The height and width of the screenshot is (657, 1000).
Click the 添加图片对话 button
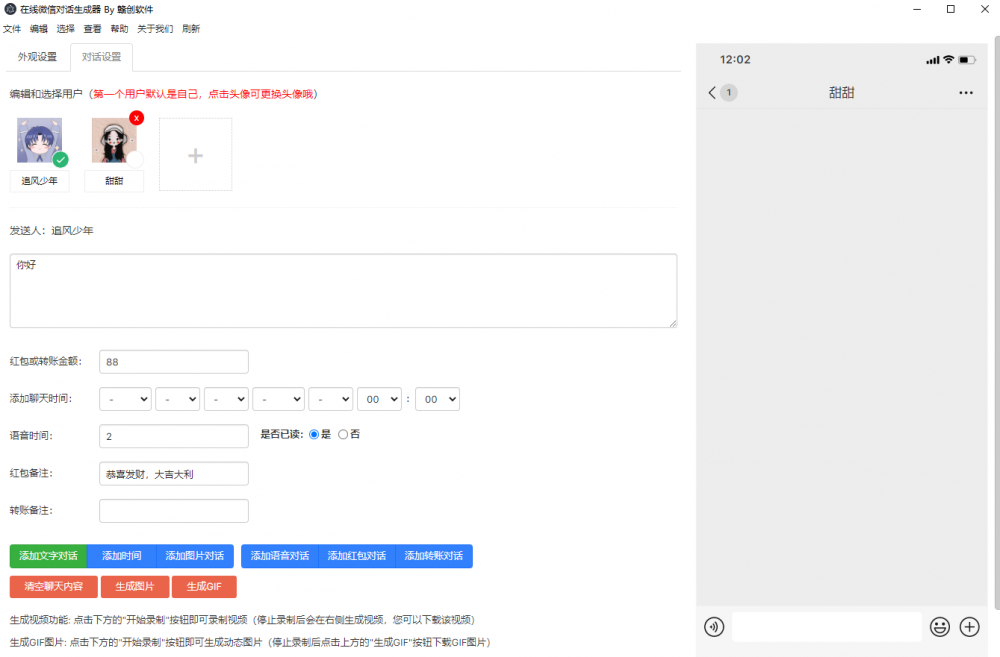[x=195, y=556]
